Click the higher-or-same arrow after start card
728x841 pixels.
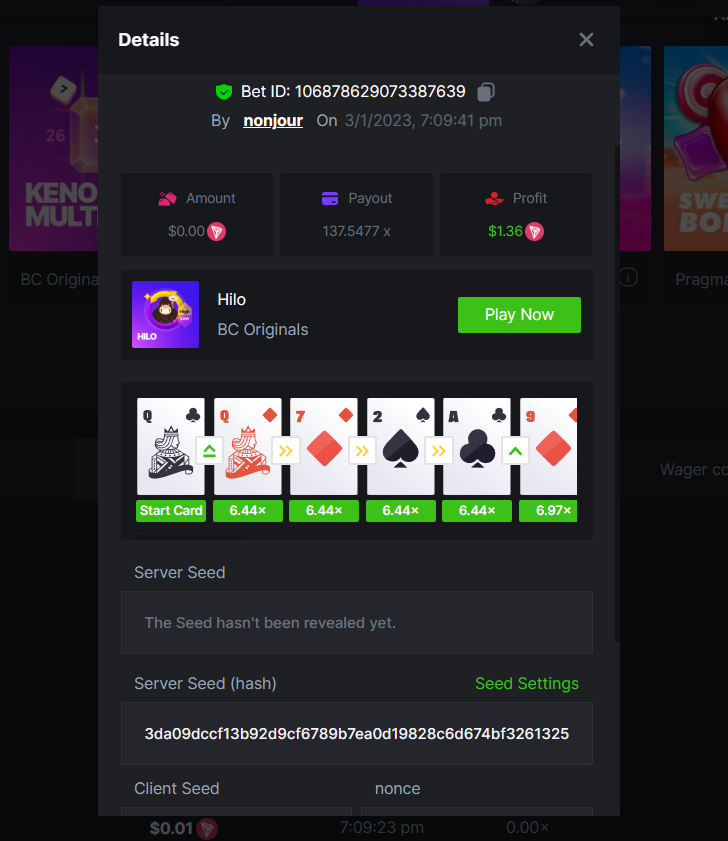(x=209, y=451)
